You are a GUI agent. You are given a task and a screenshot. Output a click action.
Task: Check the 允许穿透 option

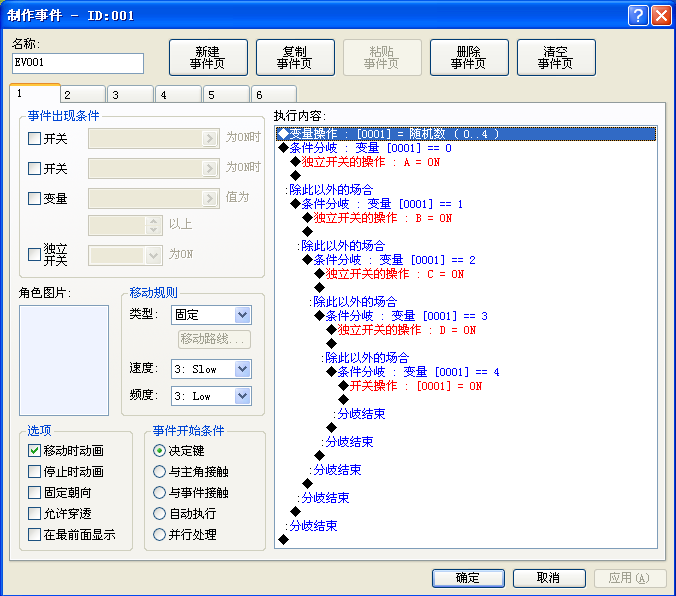[x=34, y=514]
